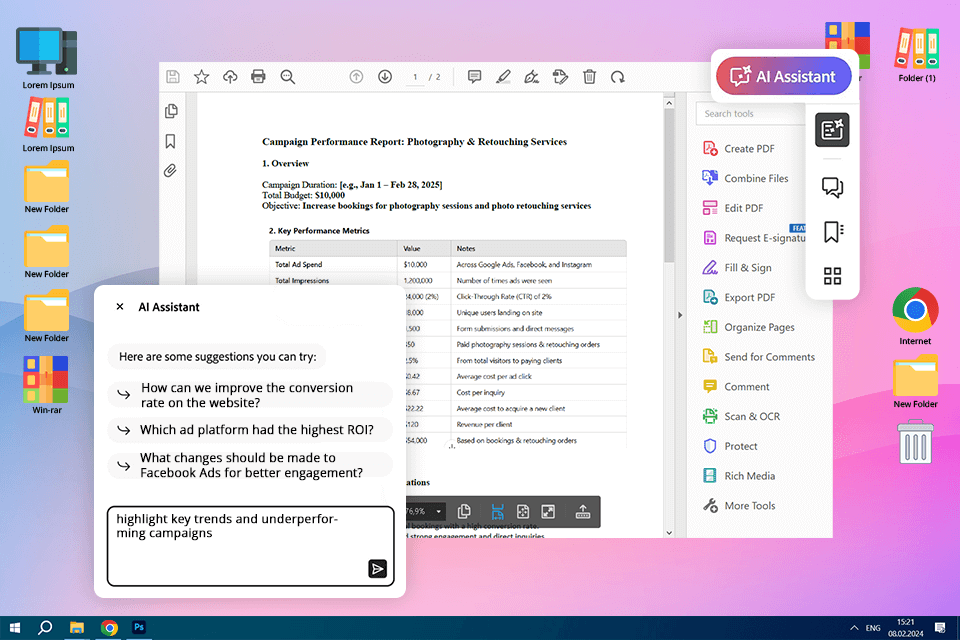Click the Save icon in PDF toolbar

(x=173, y=77)
